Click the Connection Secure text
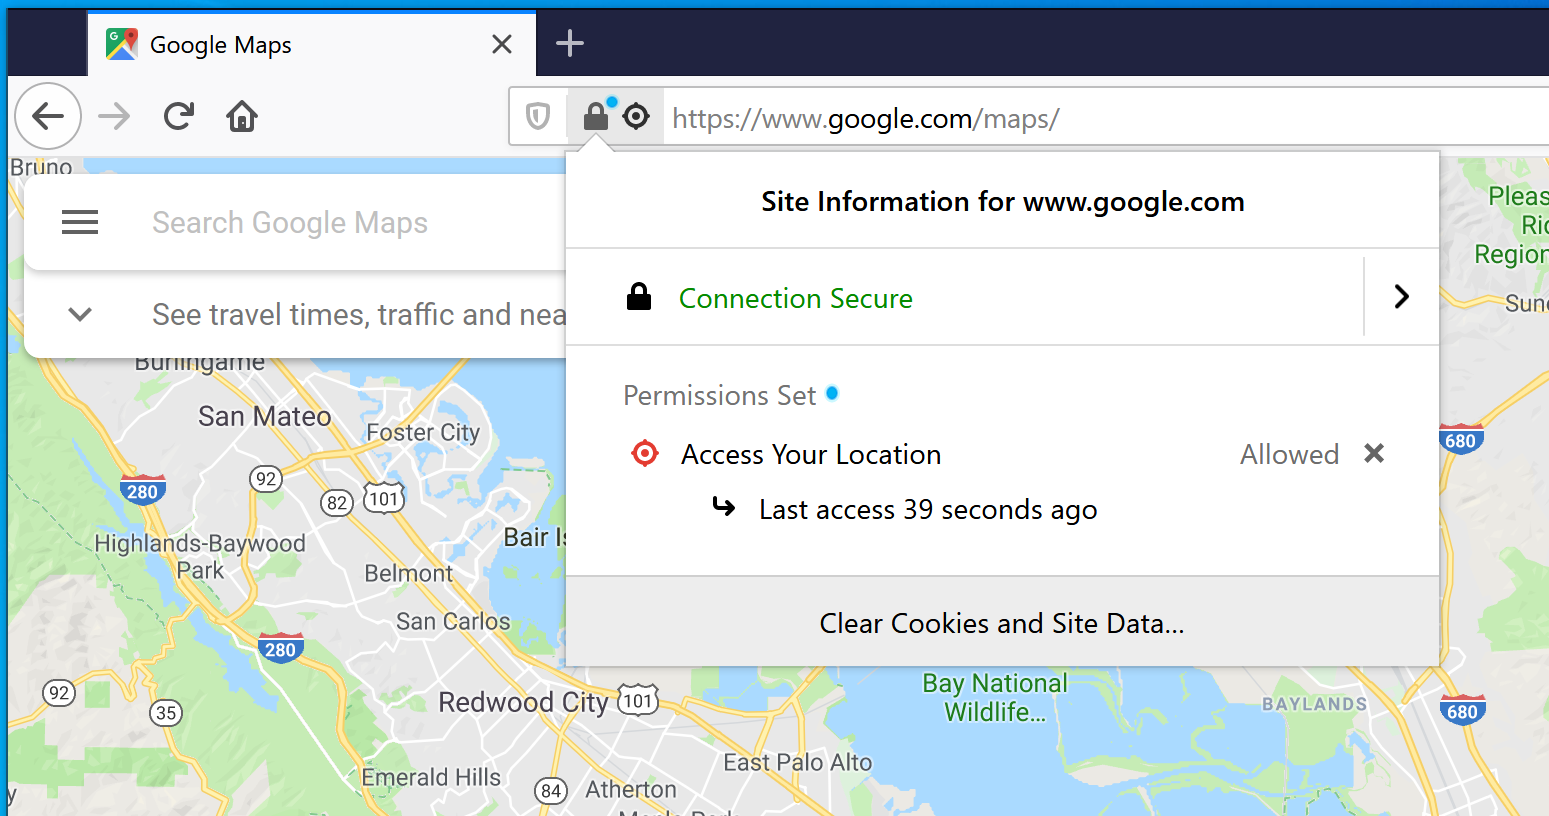The width and height of the screenshot is (1549, 816). tap(796, 298)
